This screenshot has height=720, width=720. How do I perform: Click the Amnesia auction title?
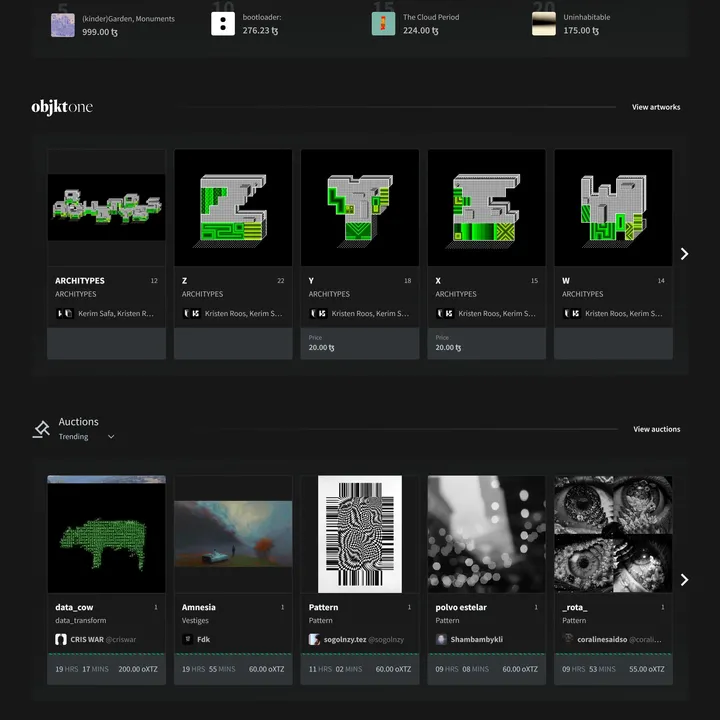coord(199,607)
